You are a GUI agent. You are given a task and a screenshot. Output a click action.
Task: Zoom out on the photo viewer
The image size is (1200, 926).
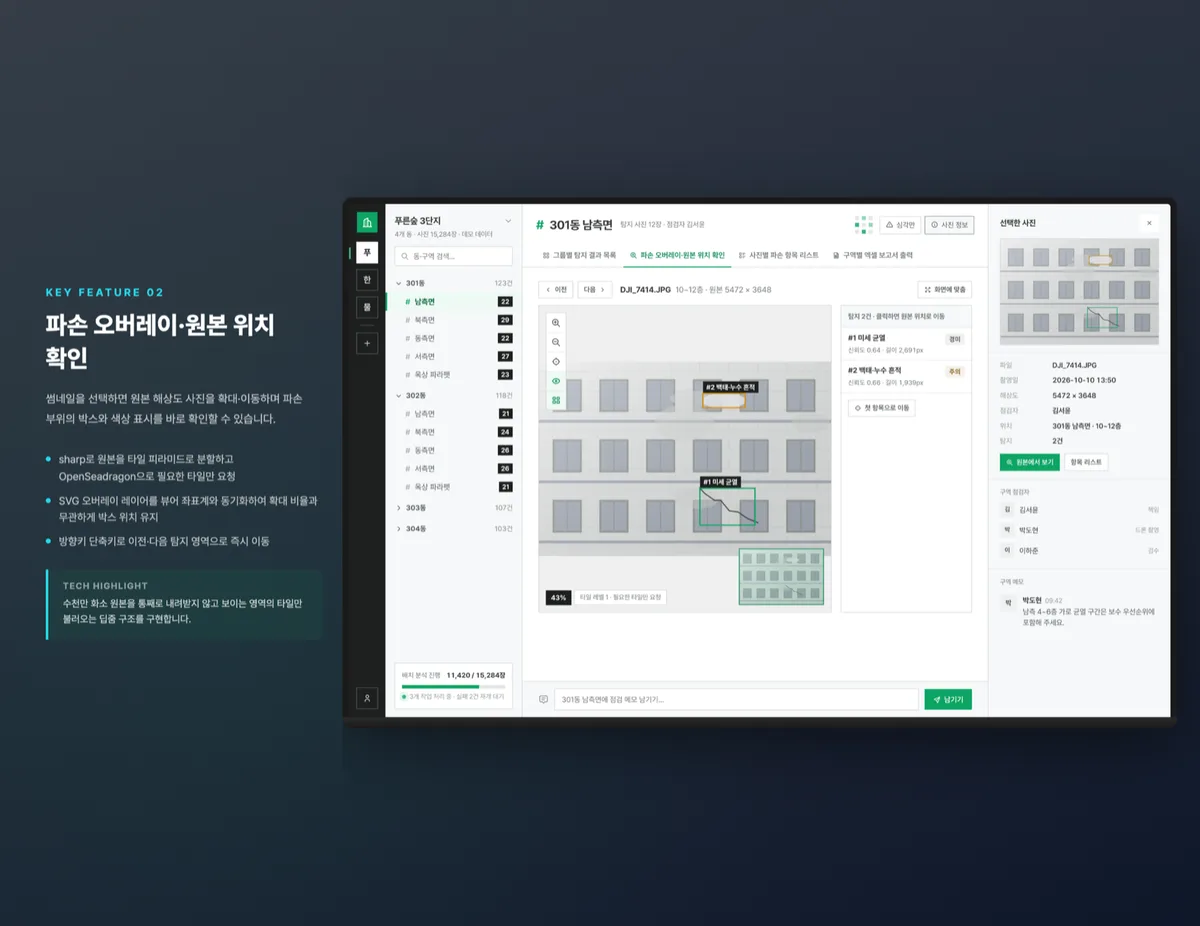click(556, 342)
